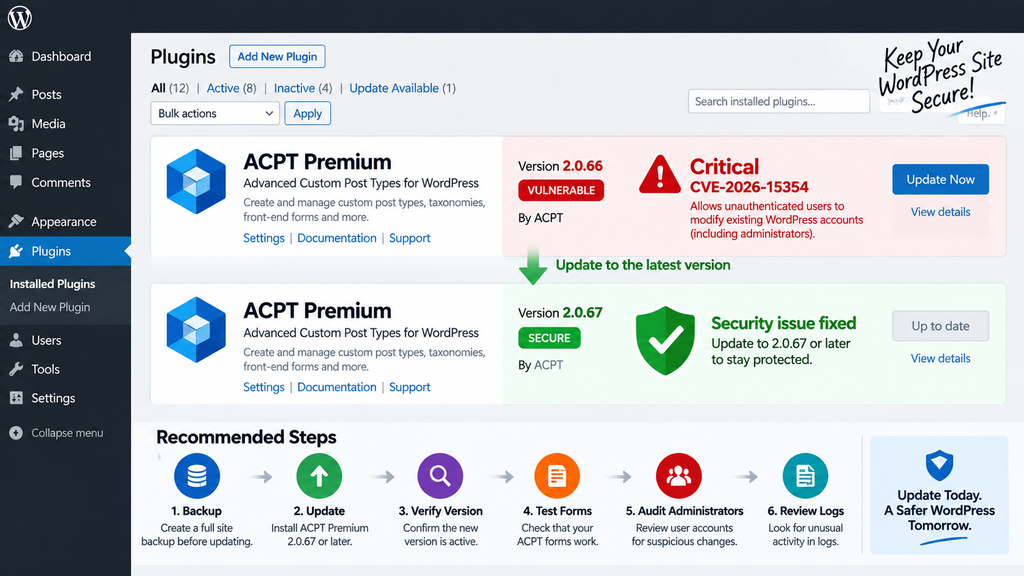Open Documentation link of vulnerable ACPT Premium
1024x576 pixels.
pyautogui.click(x=337, y=238)
